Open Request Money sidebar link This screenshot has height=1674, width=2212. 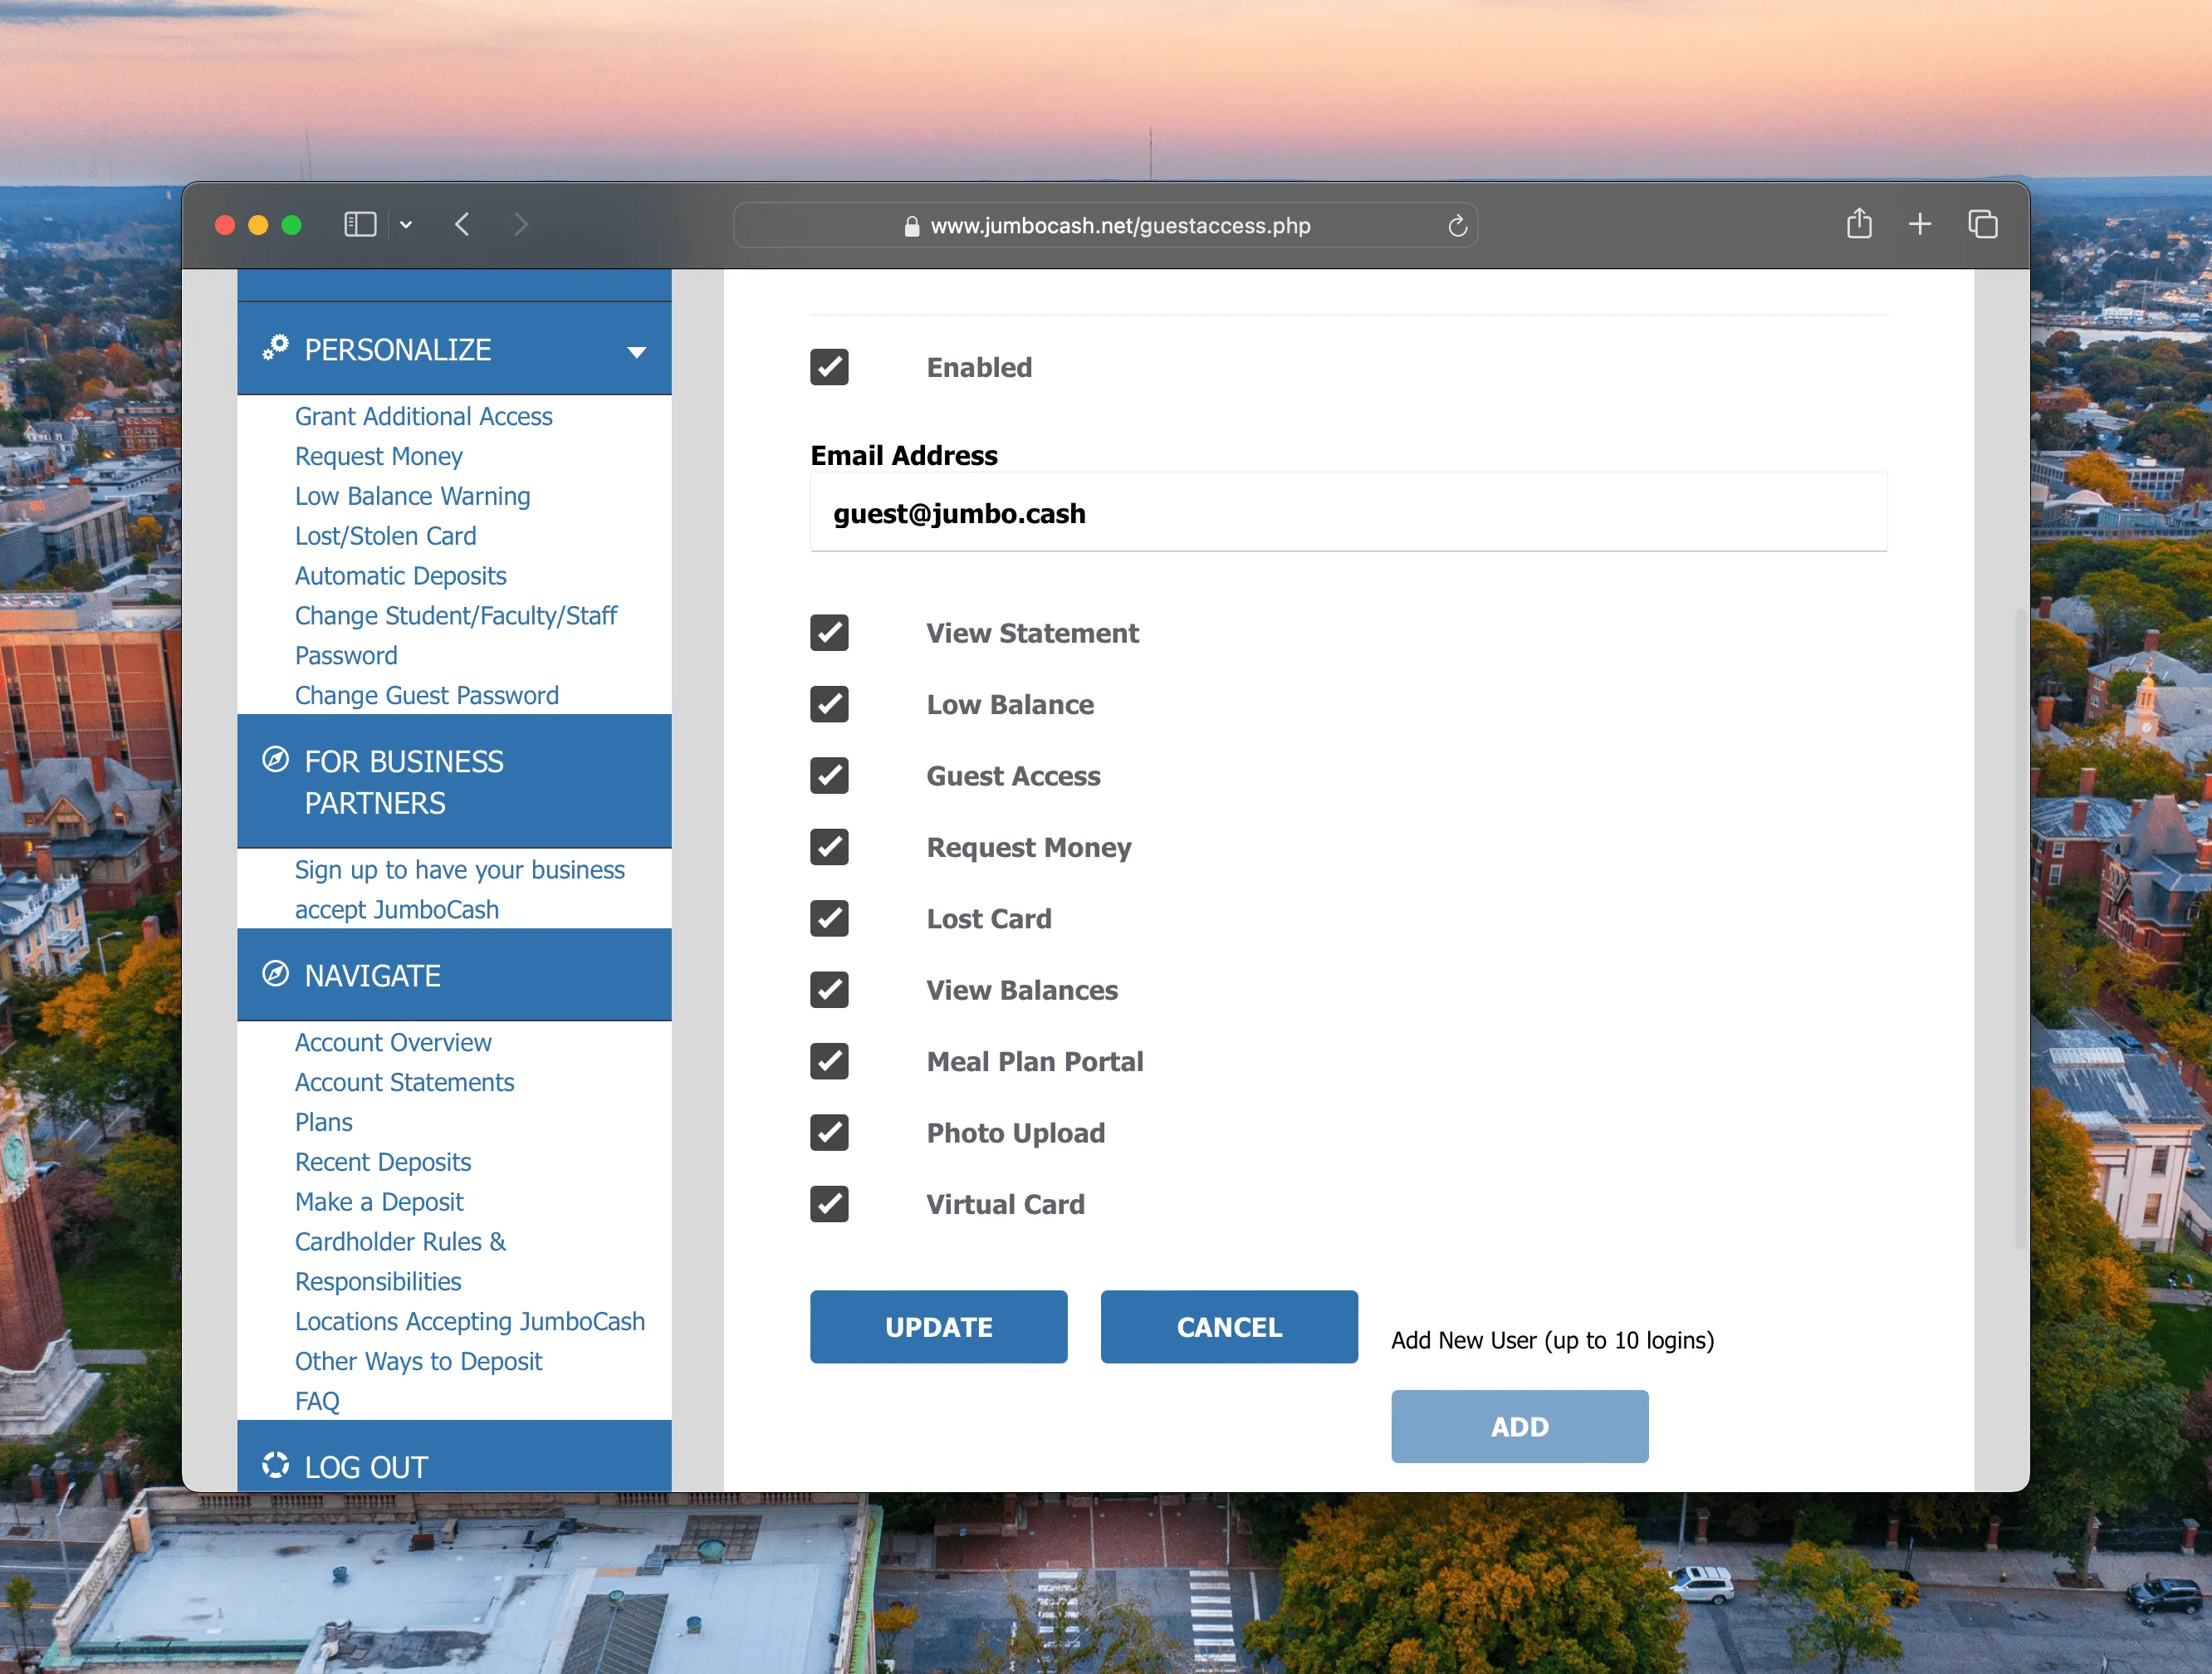pos(378,456)
